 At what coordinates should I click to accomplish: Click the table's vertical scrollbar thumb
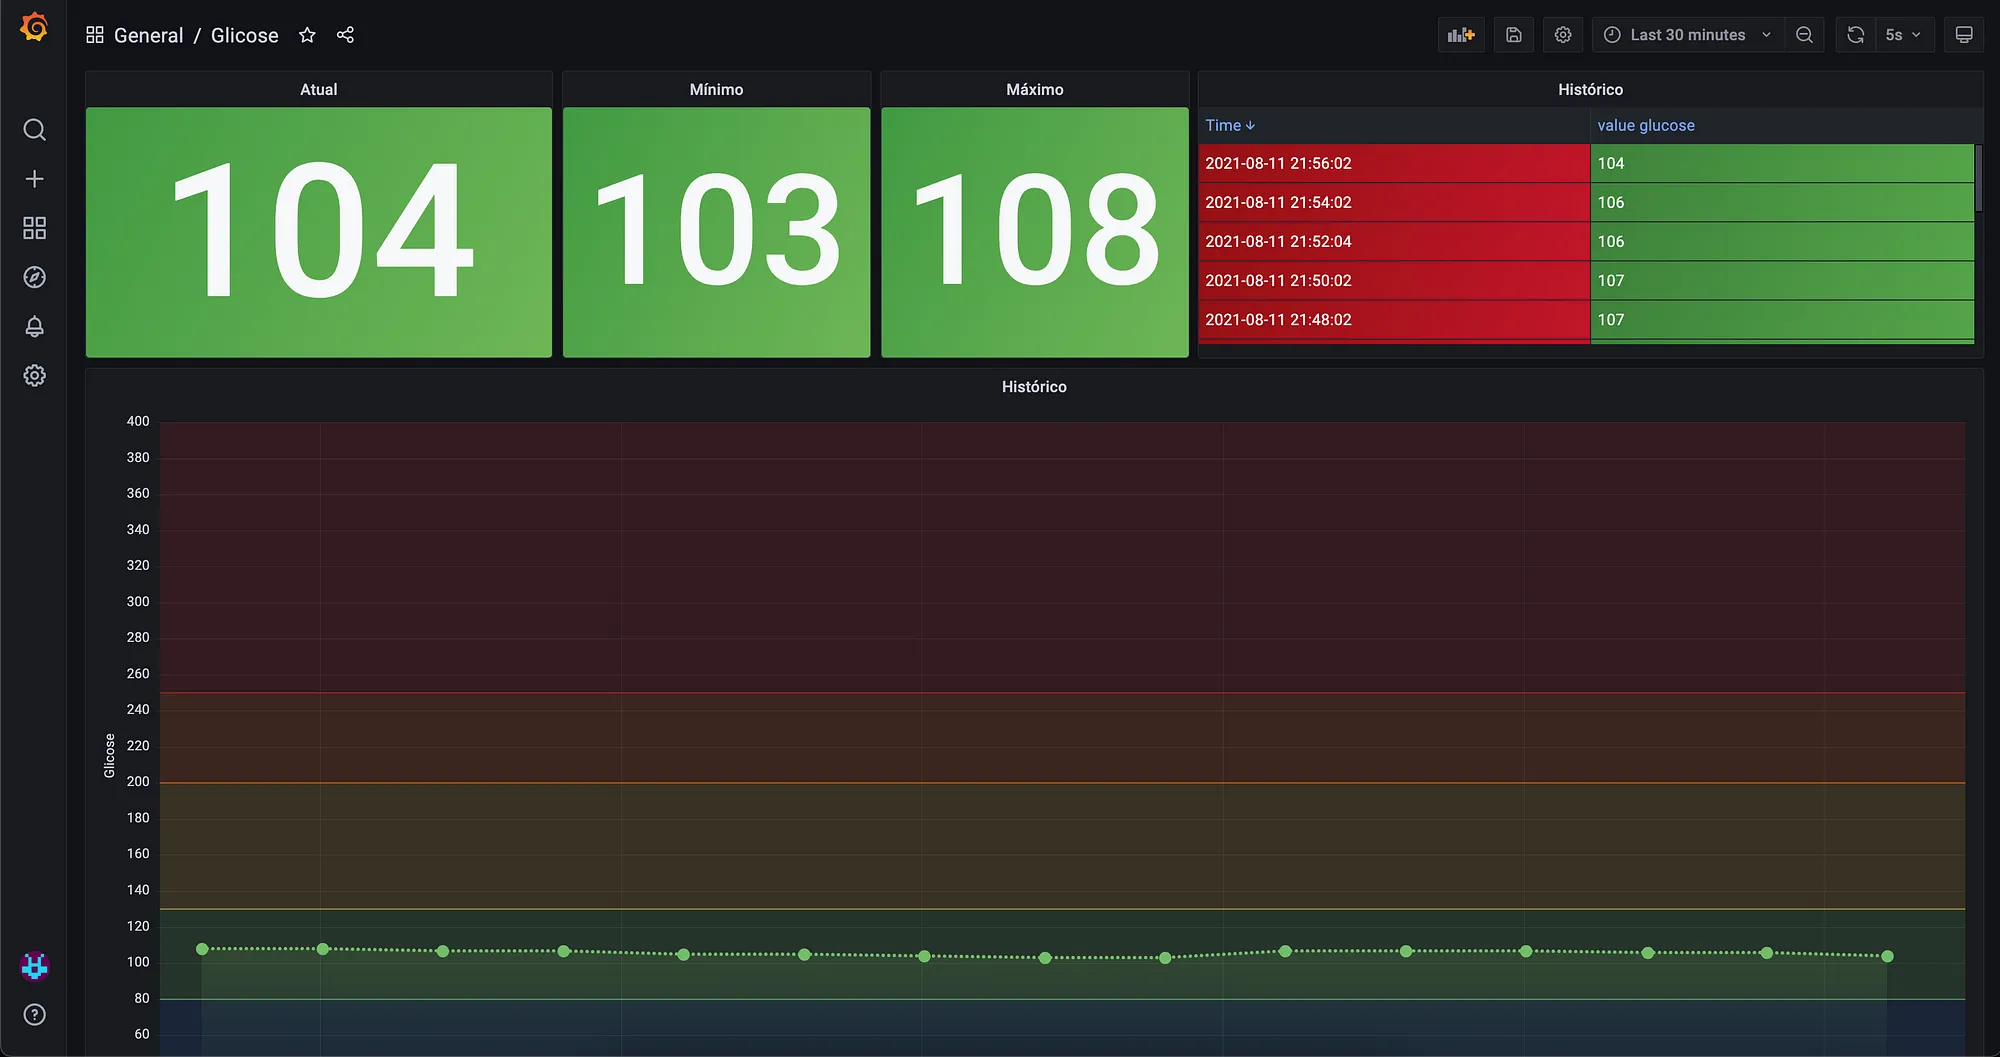(1979, 178)
